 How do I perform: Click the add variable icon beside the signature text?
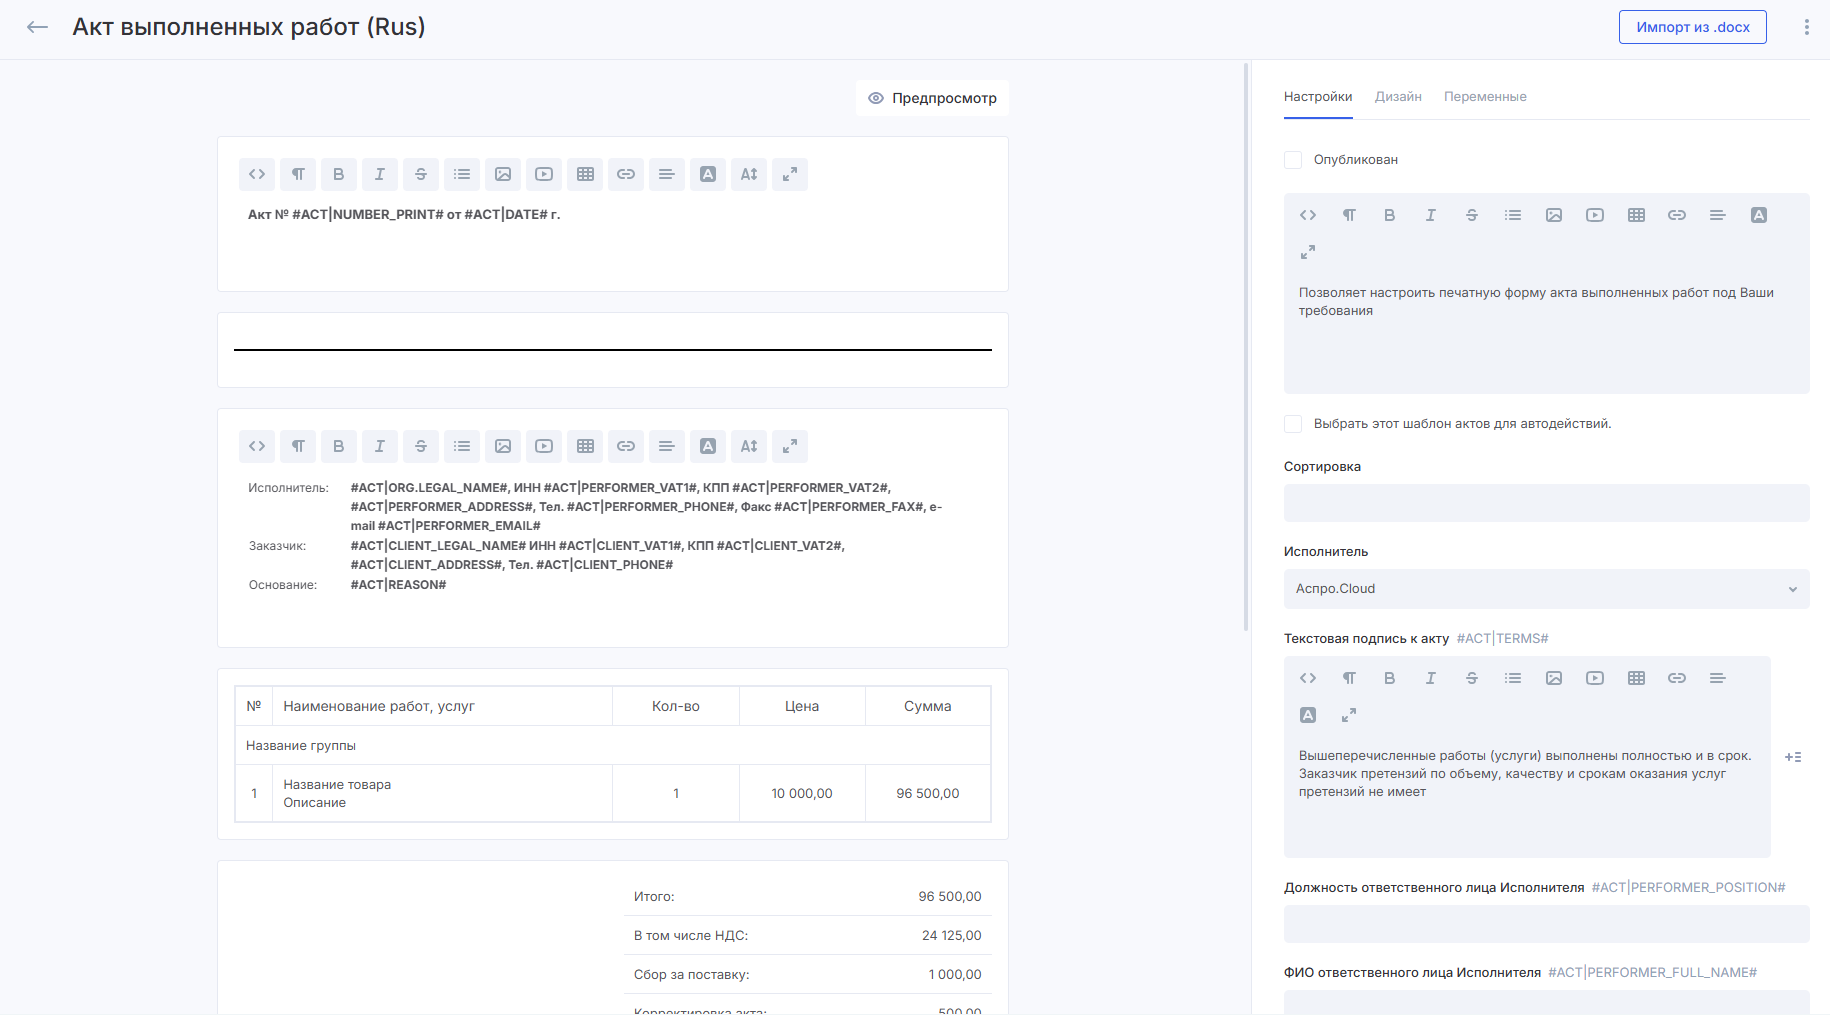tap(1793, 757)
